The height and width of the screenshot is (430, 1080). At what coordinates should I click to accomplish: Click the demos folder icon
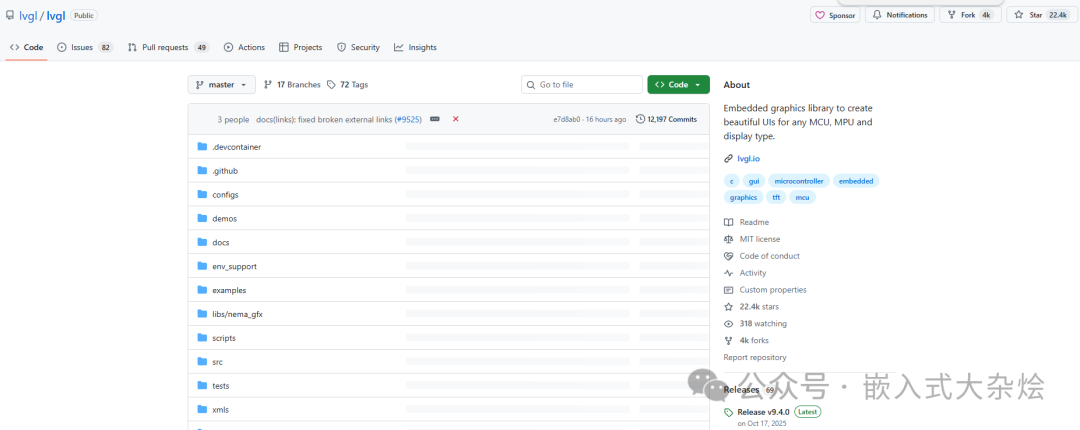click(x=202, y=218)
